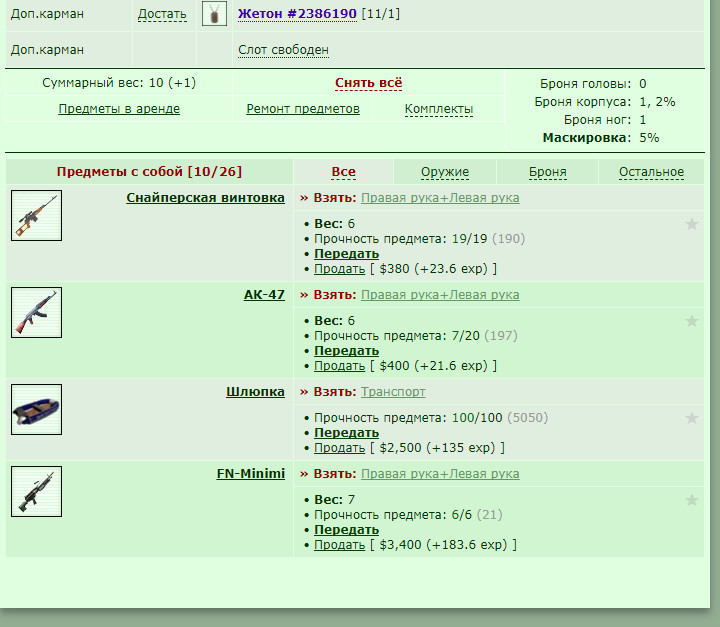This screenshot has height=627, width=720.
Task: Mark Снайперская винтовка as favorite with star
Action: tap(692, 224)
